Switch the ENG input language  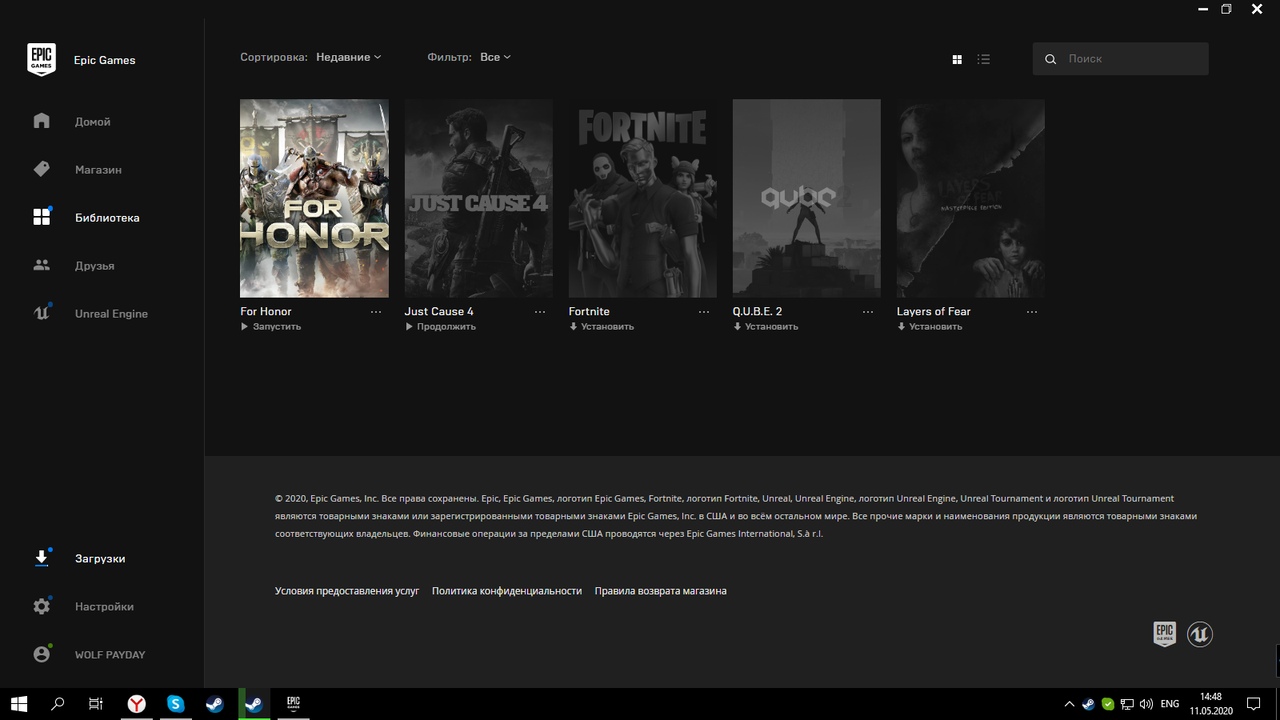(x=1170, y=704)
